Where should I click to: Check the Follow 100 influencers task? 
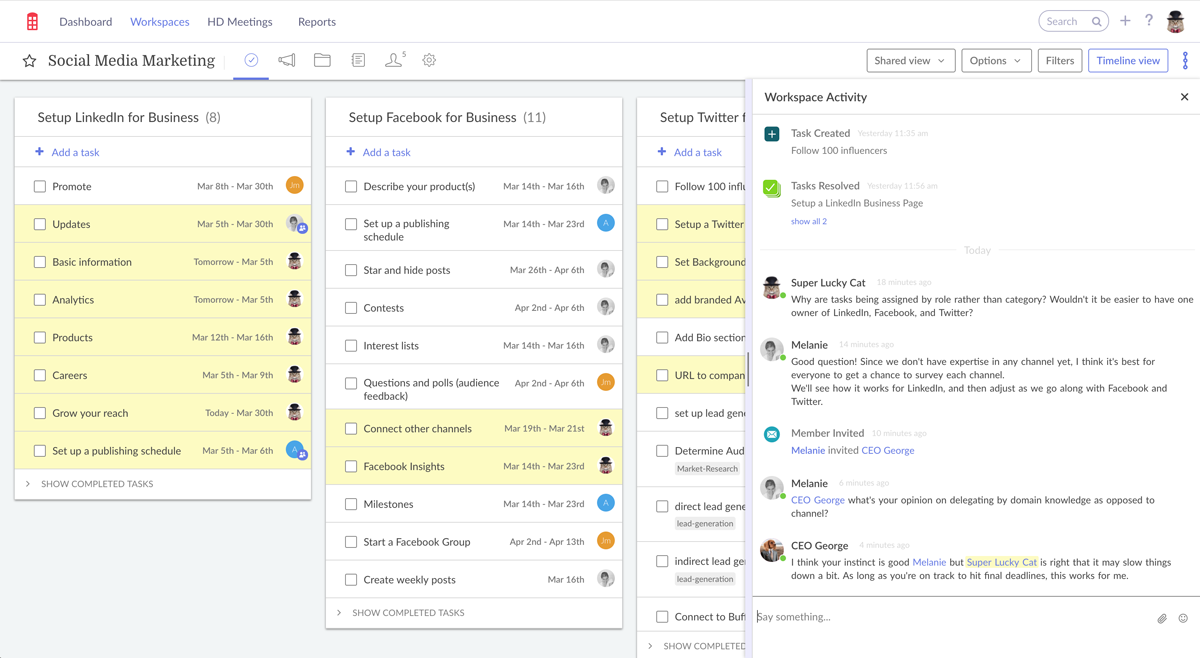pyautogui.click(x=661, y=186)
